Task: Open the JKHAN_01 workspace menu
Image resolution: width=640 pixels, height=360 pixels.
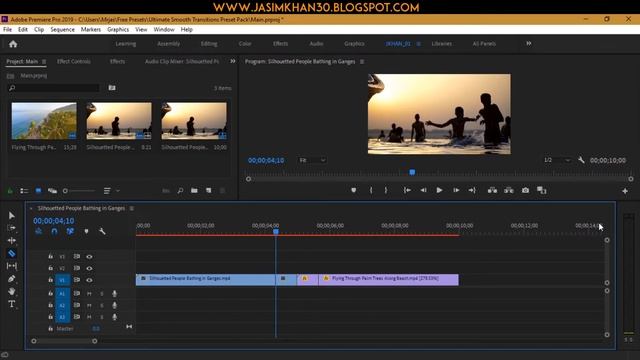Action: 418,44
